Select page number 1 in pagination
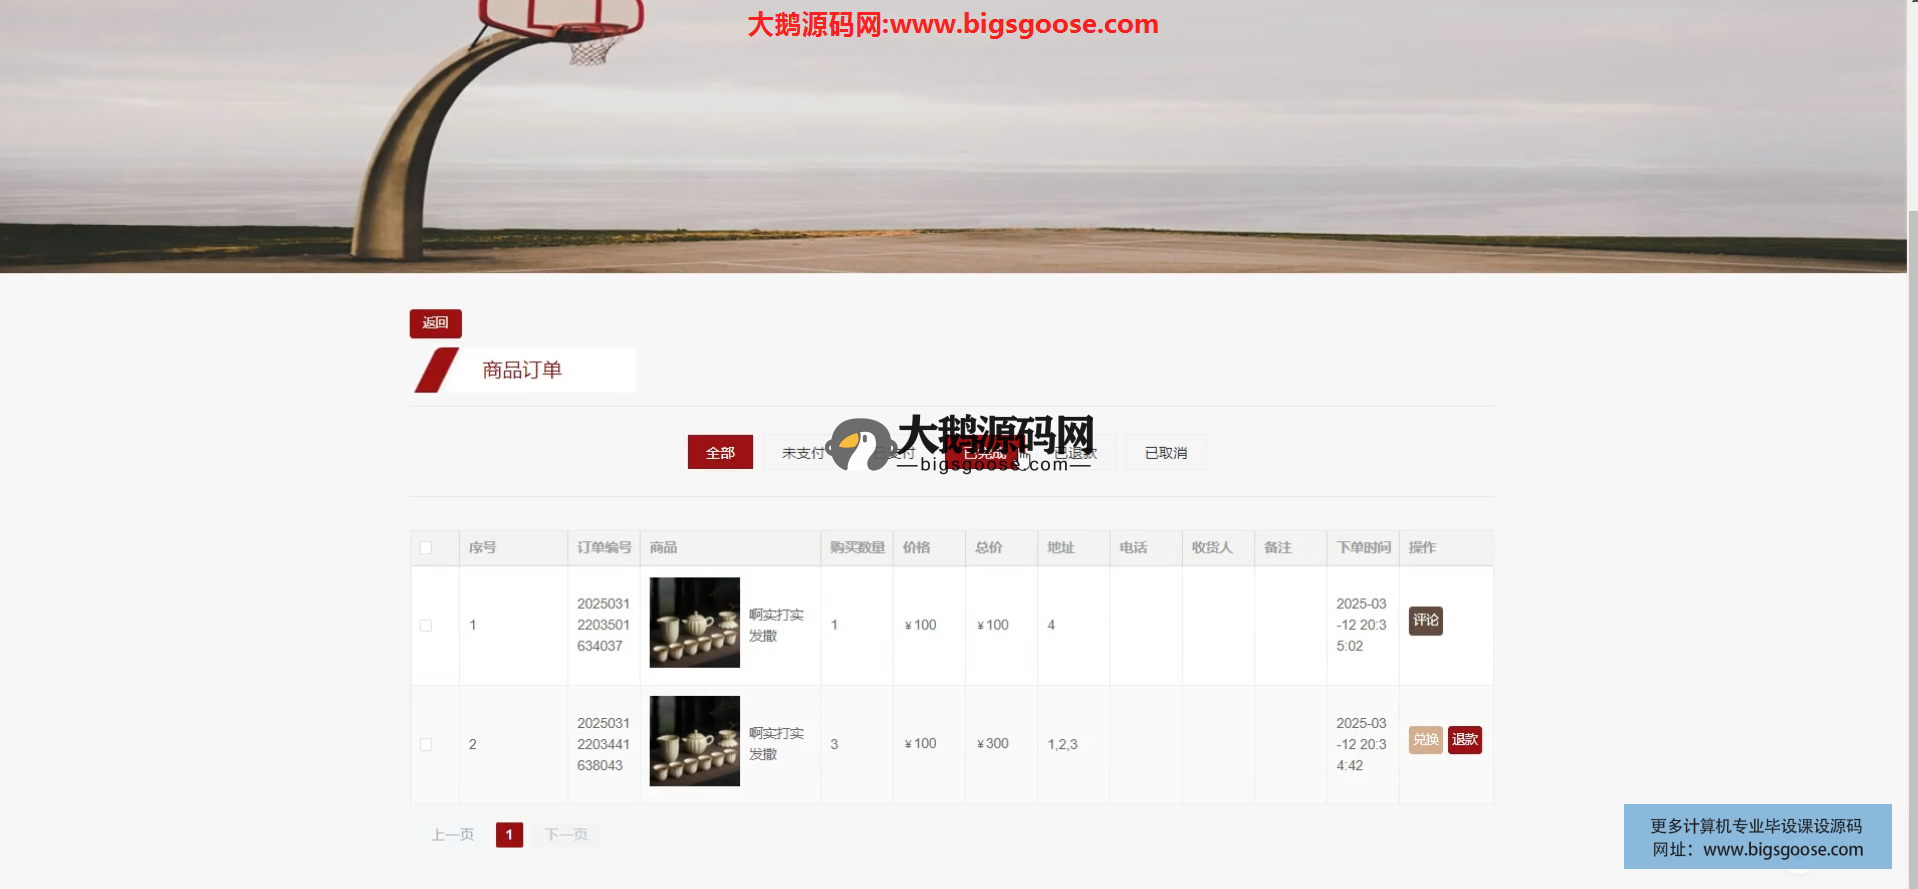The height and width of the screenshot is (889, 1918). (509, 835)
